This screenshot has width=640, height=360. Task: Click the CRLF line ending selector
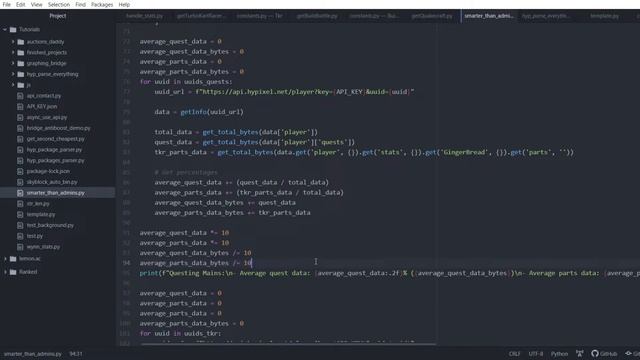pyautogui.click(x=514, y=354)
